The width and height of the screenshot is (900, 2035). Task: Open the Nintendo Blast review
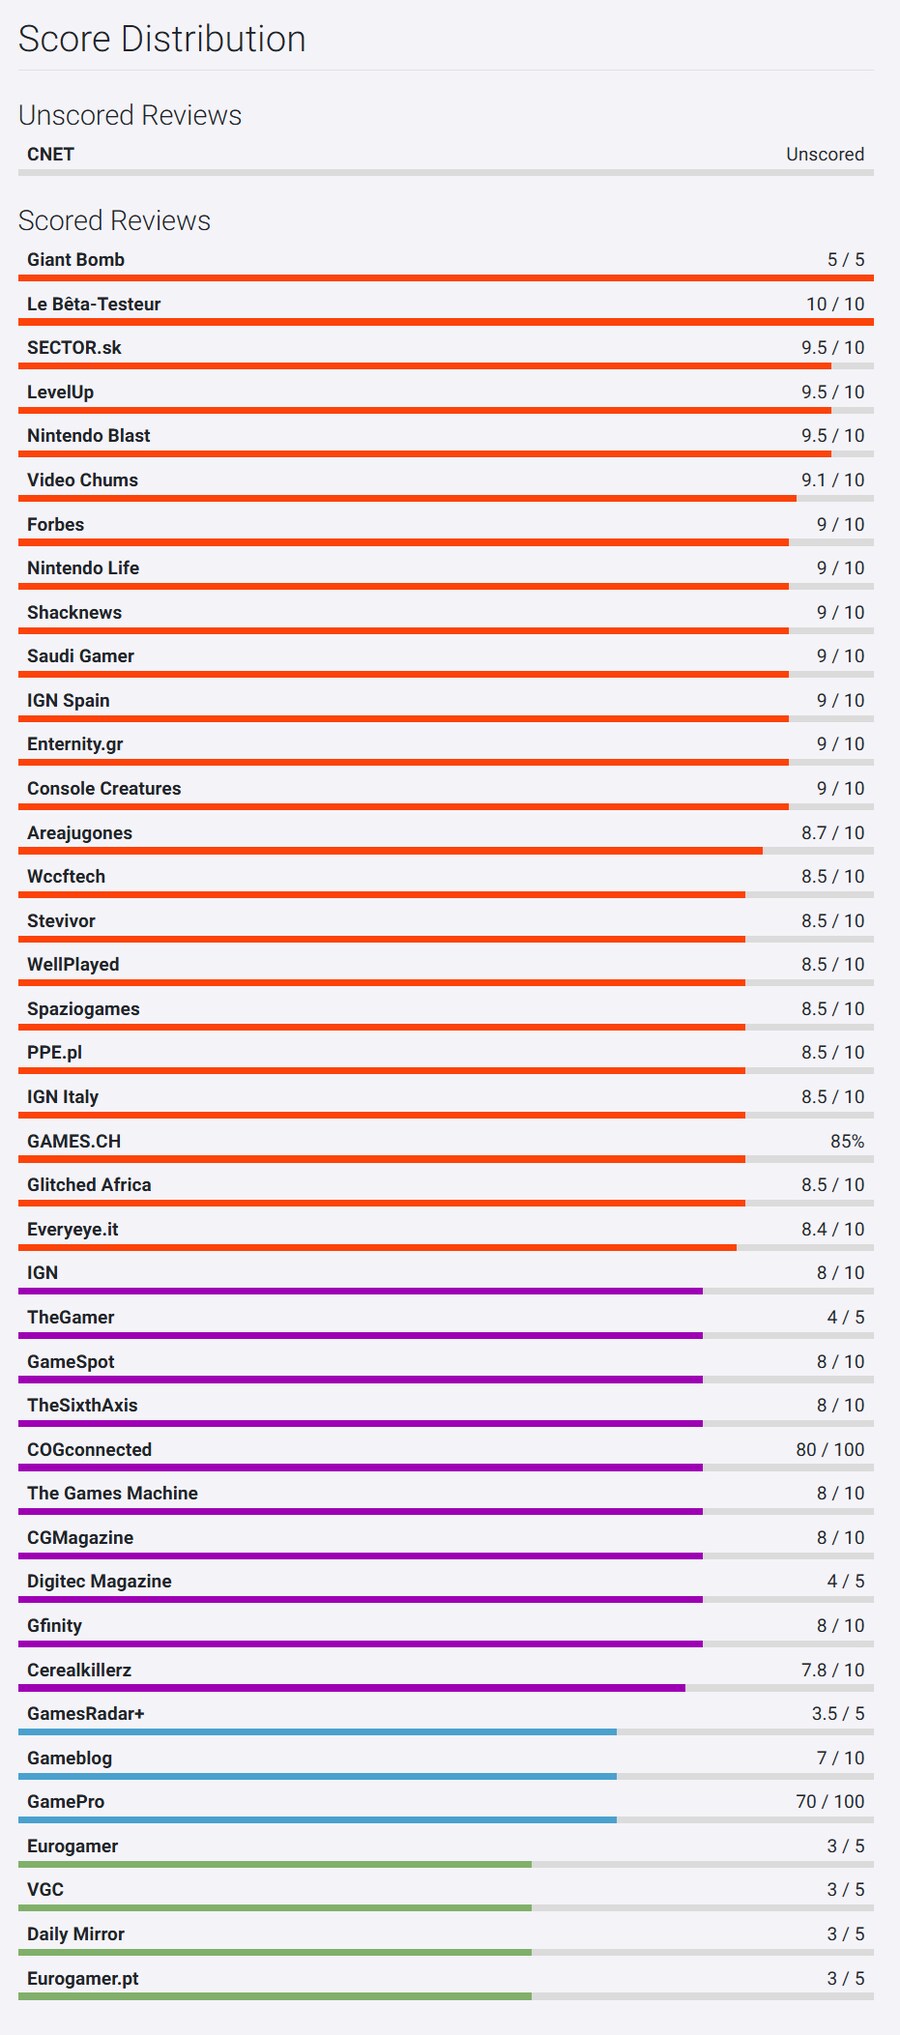point(89,436)
